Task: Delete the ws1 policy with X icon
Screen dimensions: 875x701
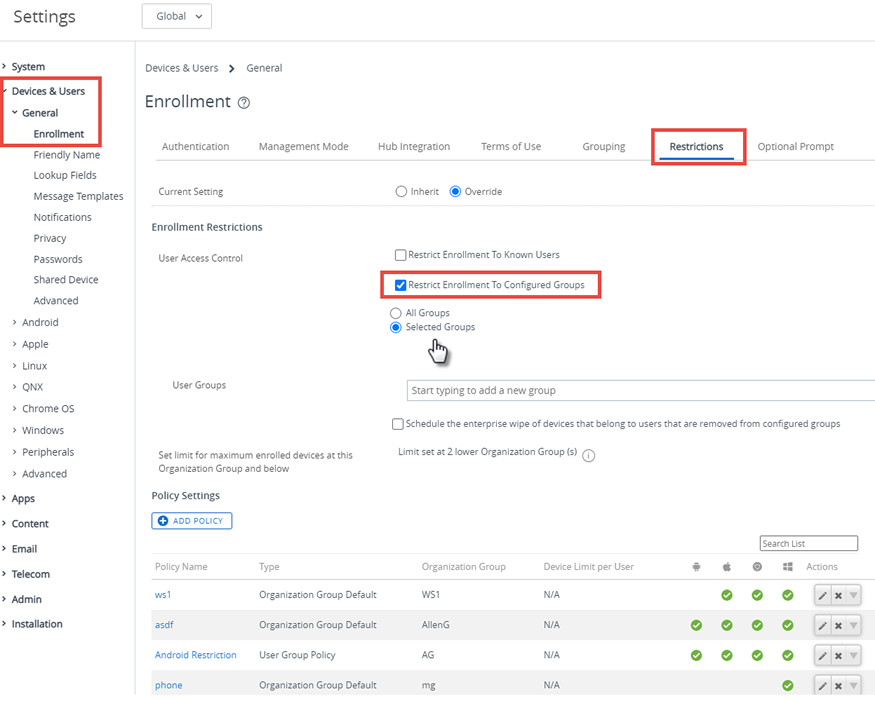Action: point(838,596)
